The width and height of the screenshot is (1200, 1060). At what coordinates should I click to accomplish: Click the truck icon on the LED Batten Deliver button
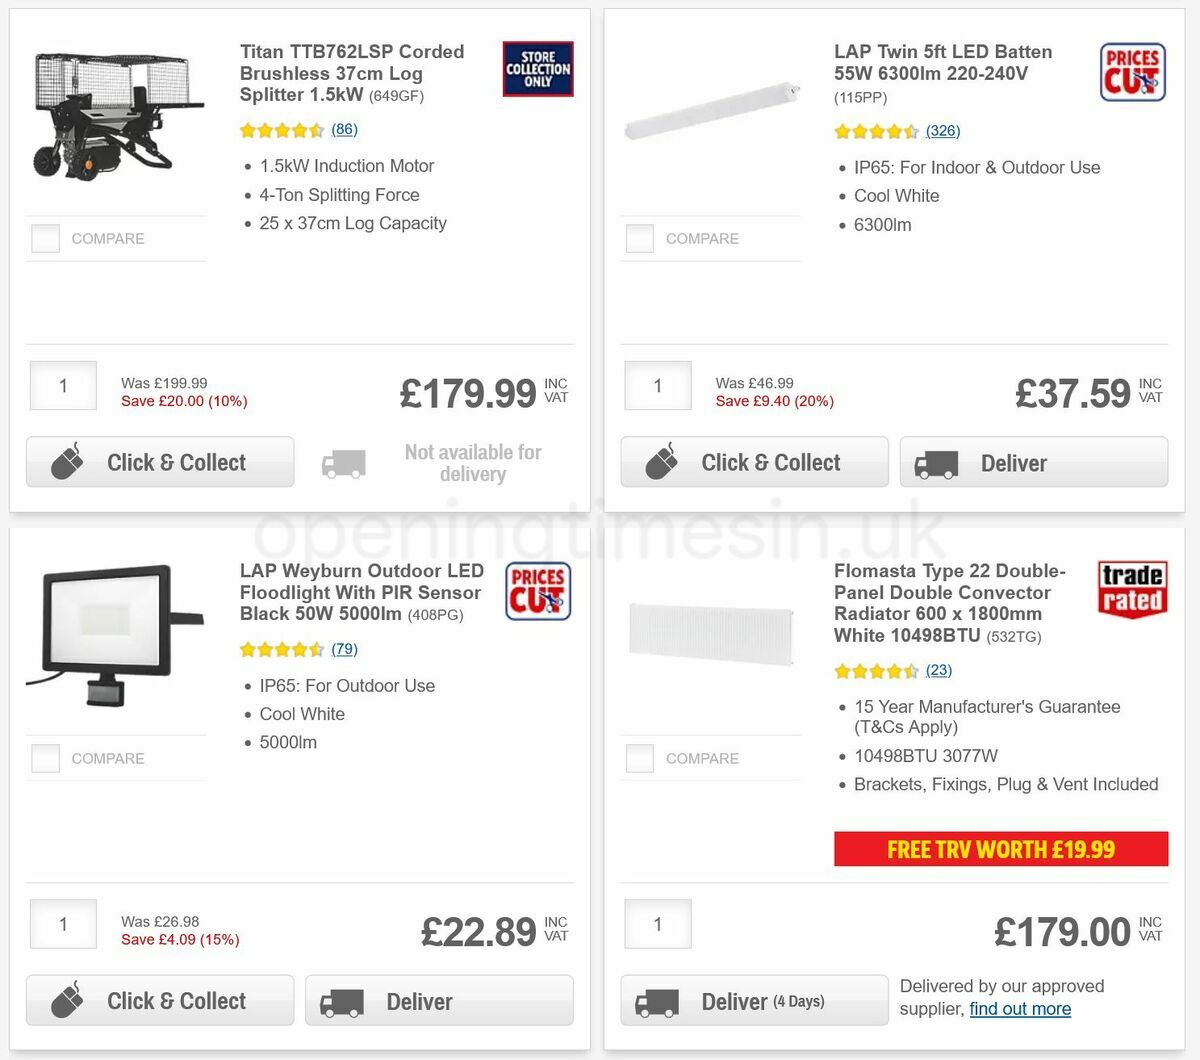coord(935,462)
